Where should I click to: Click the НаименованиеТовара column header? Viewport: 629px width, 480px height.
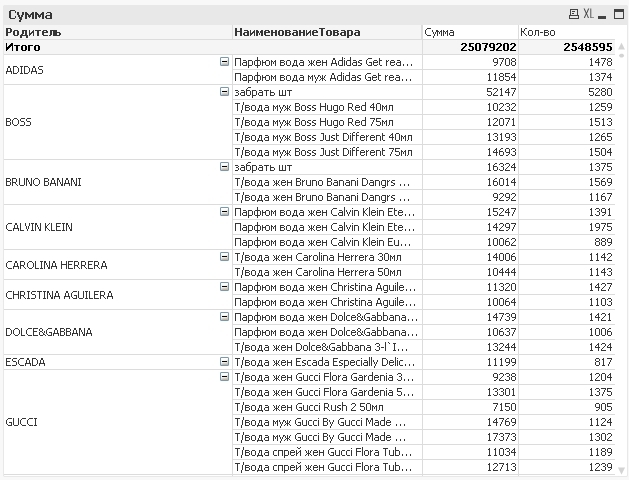[296, 32]
